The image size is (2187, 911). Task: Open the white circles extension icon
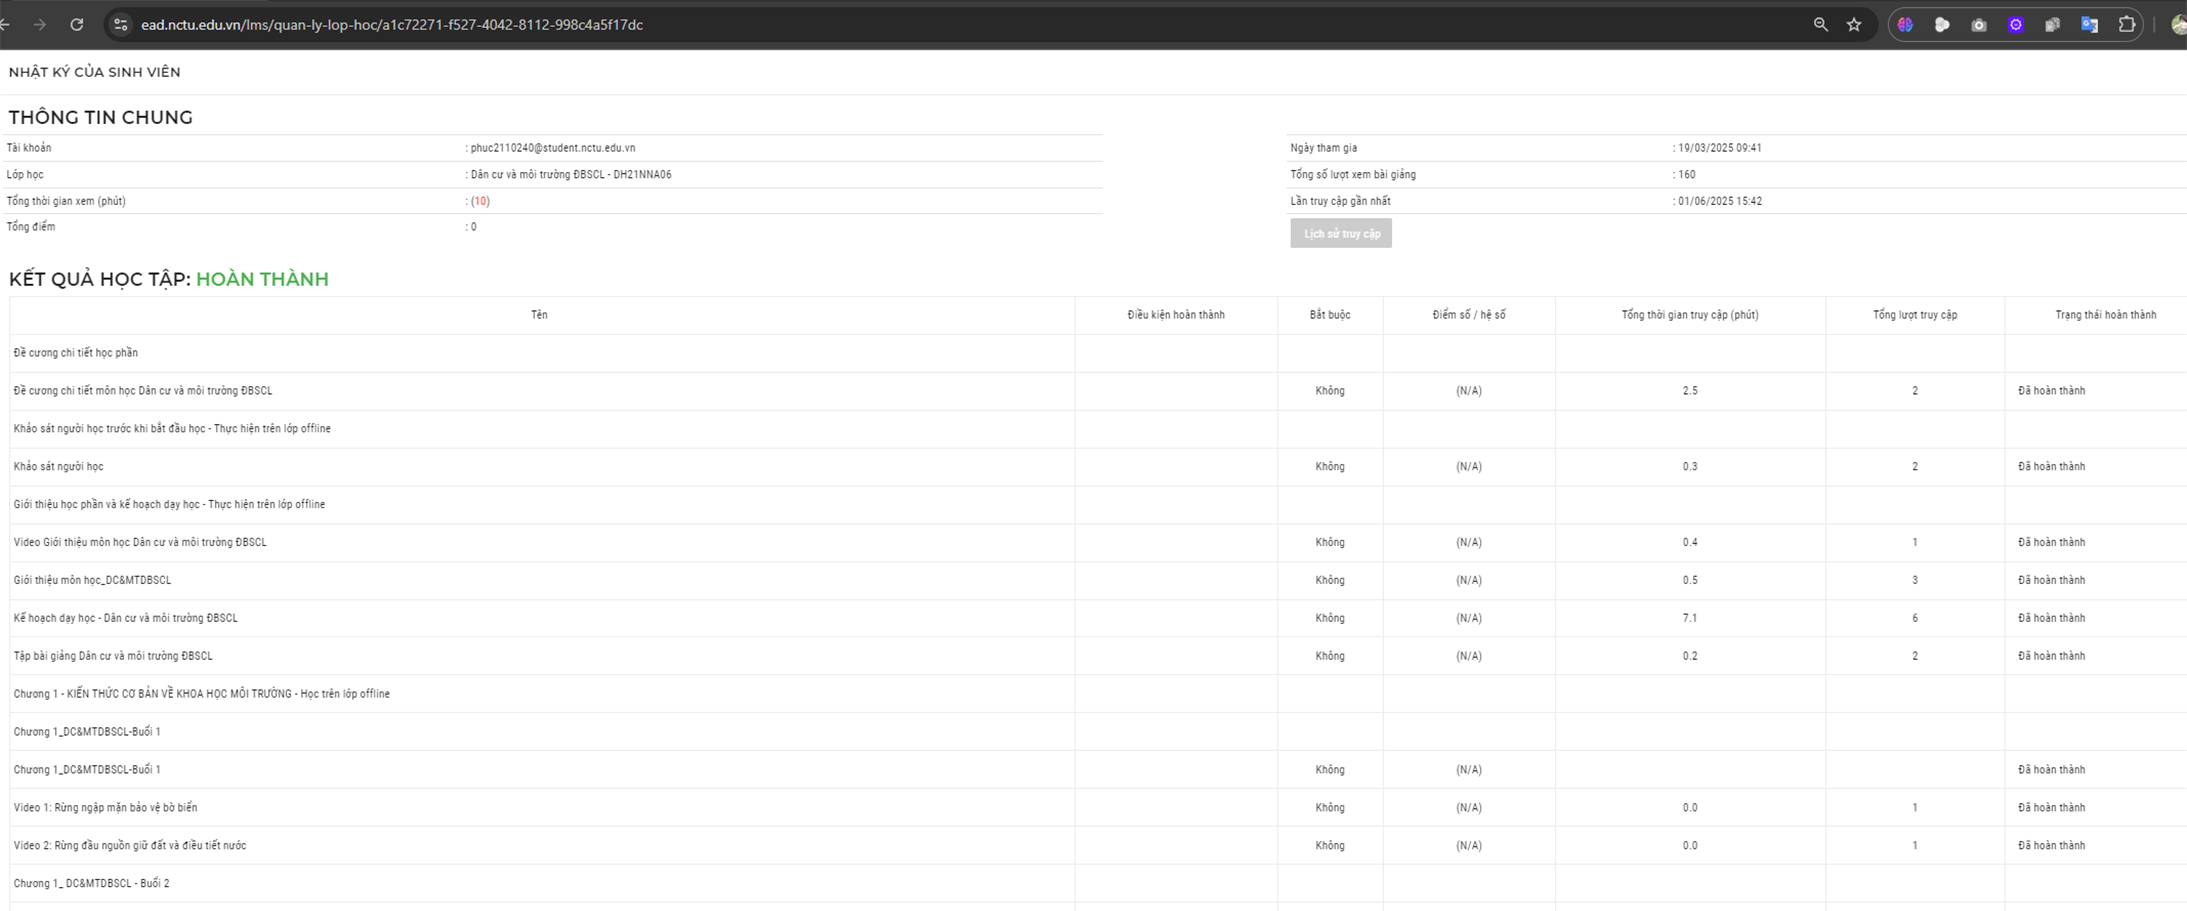pyautogui.click(x=1942, y=25)
